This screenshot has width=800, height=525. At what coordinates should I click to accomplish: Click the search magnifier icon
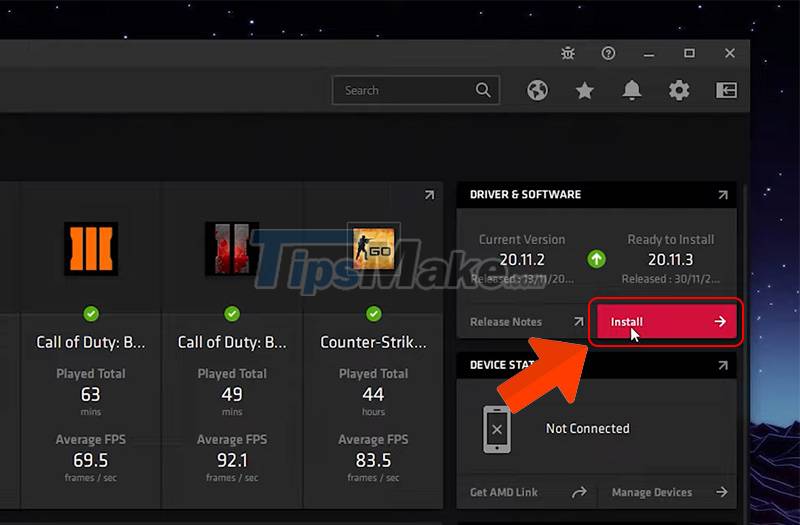[483, 90]
